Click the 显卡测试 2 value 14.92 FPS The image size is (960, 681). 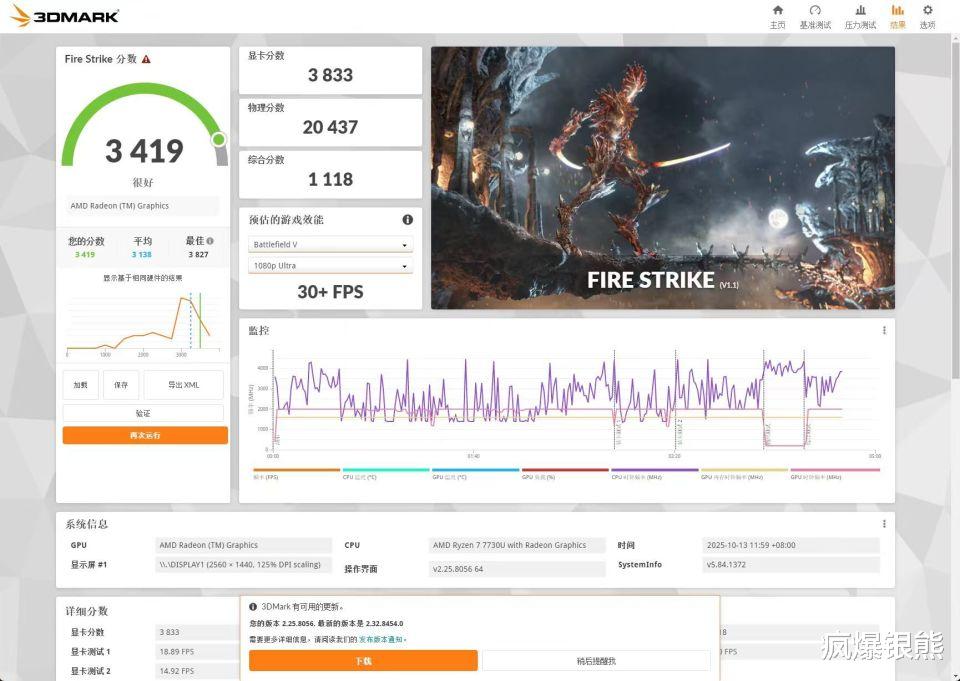pos(177,671)
